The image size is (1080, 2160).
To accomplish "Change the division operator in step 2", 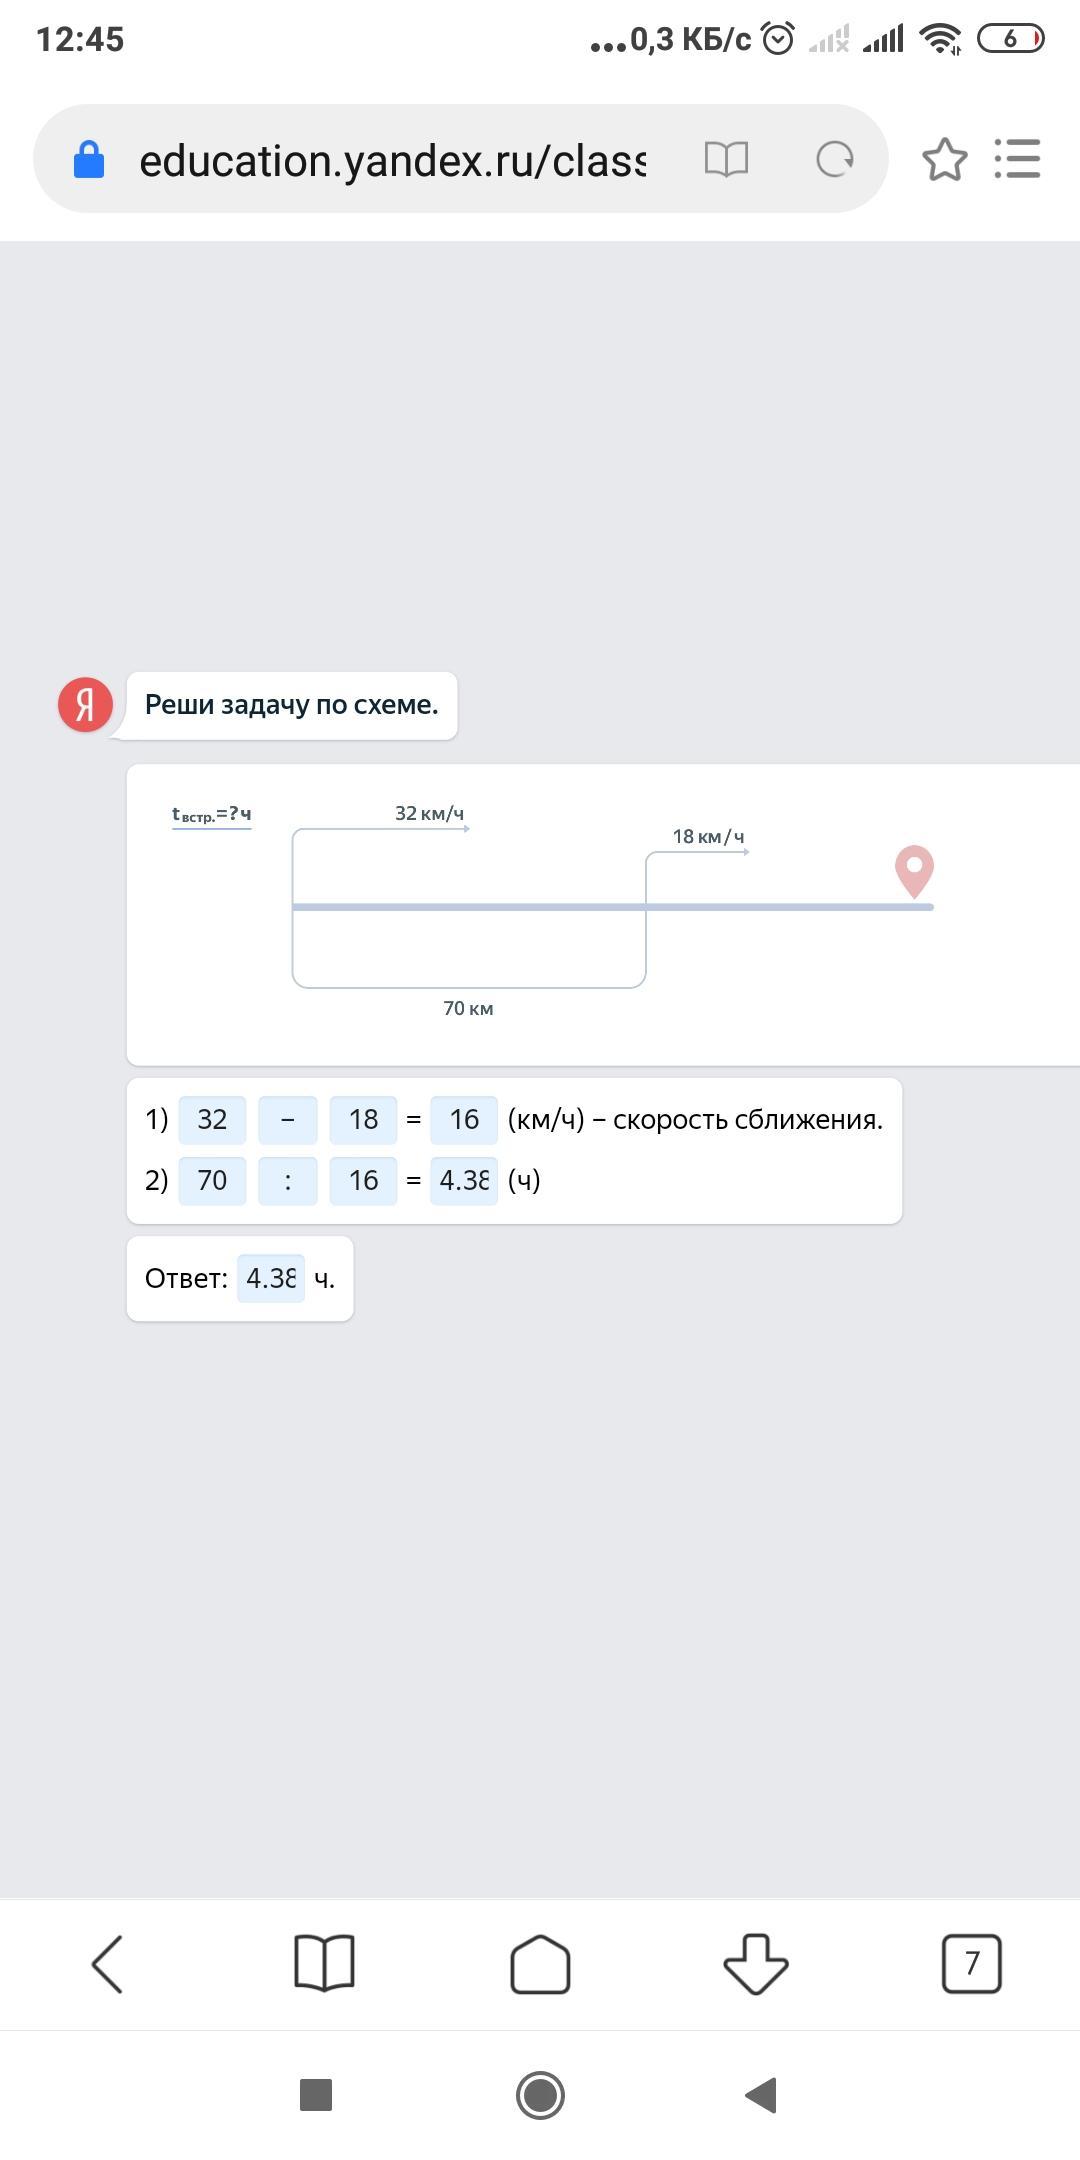I will point(288,1181).
